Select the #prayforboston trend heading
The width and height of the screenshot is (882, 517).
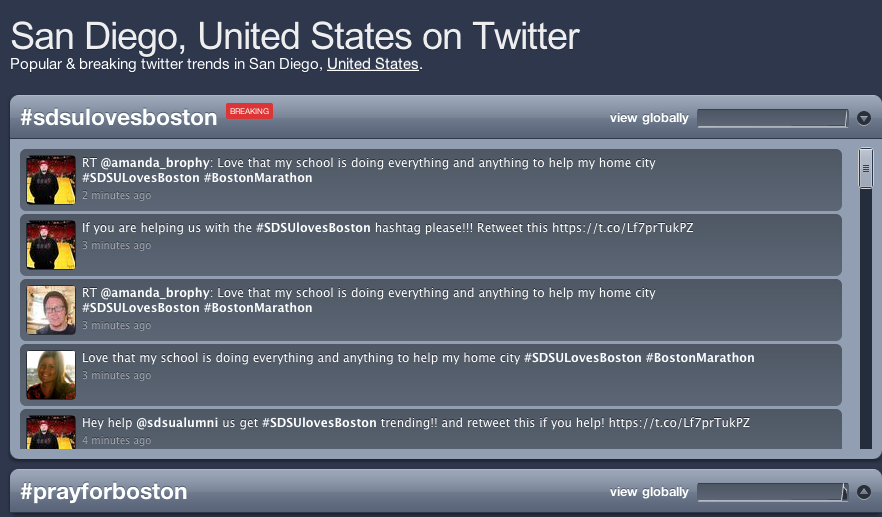(x=104, y=492)
